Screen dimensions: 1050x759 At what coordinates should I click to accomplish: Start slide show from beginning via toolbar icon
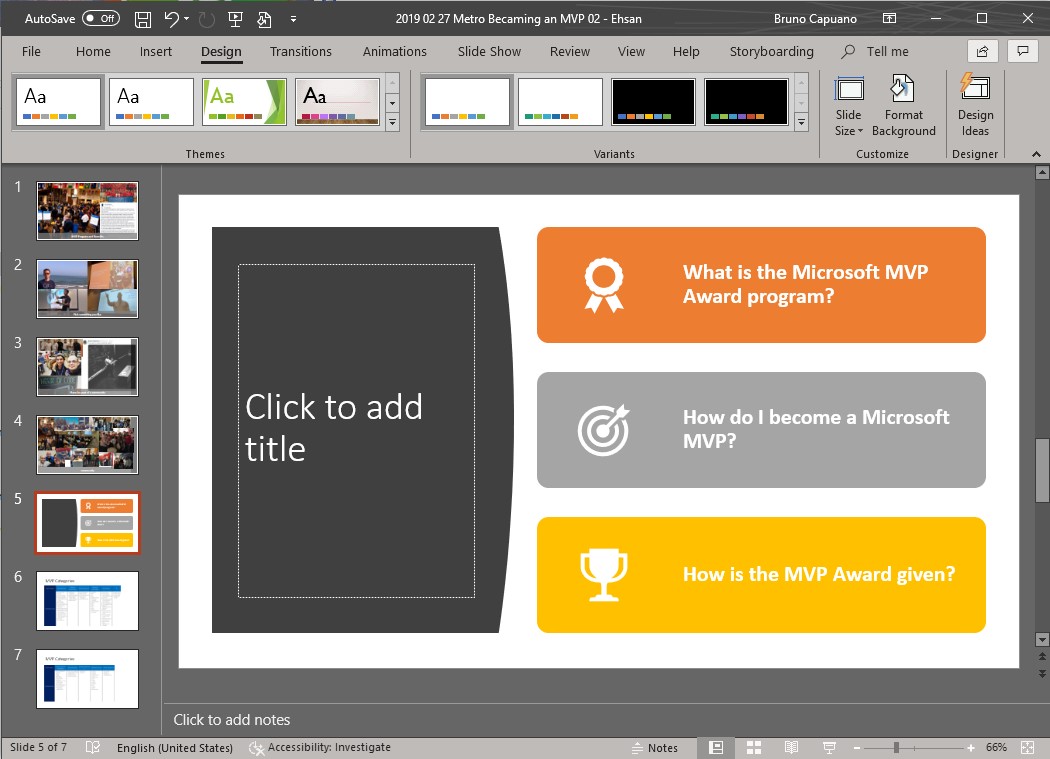pyautogui.click(x=234, y=18)
